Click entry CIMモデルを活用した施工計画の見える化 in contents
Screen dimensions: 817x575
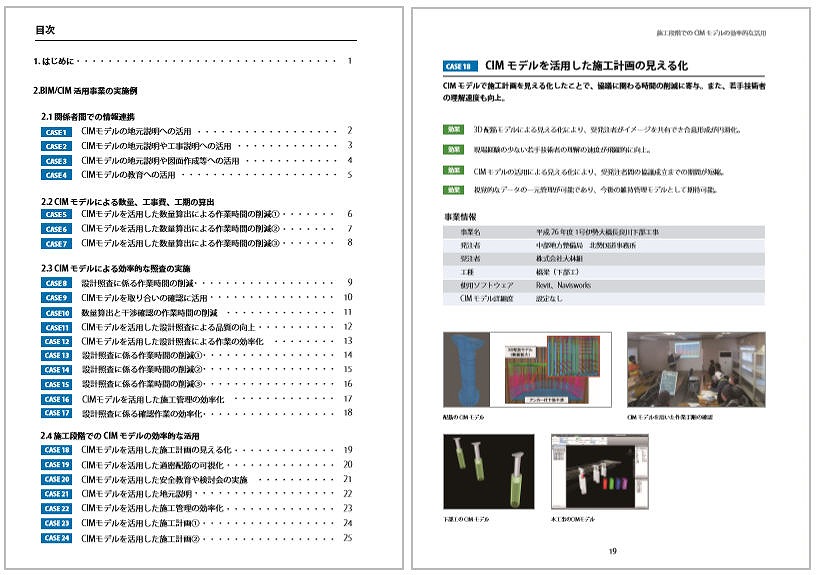pyautogui.click(x=156, y=450)
